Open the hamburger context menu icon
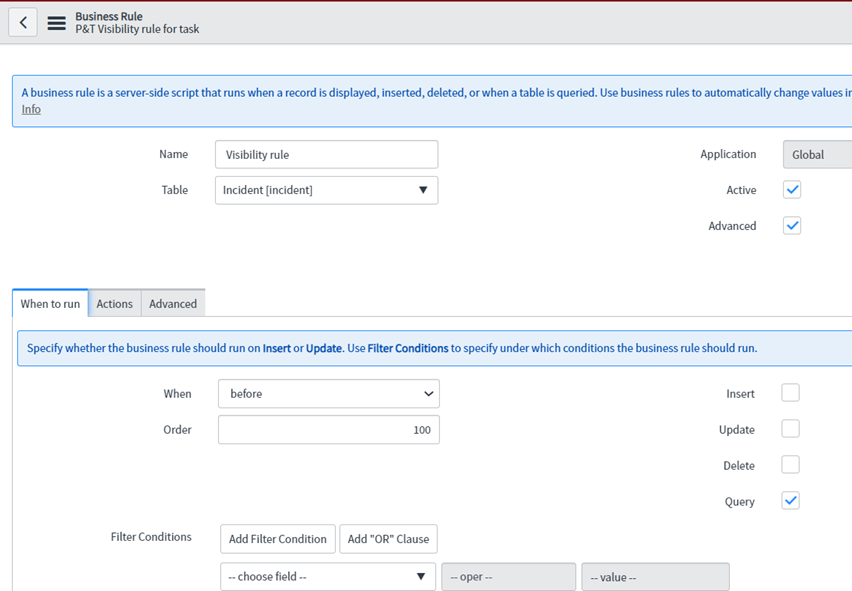Screen dimensions: 852x591 (x=57, y=23)
